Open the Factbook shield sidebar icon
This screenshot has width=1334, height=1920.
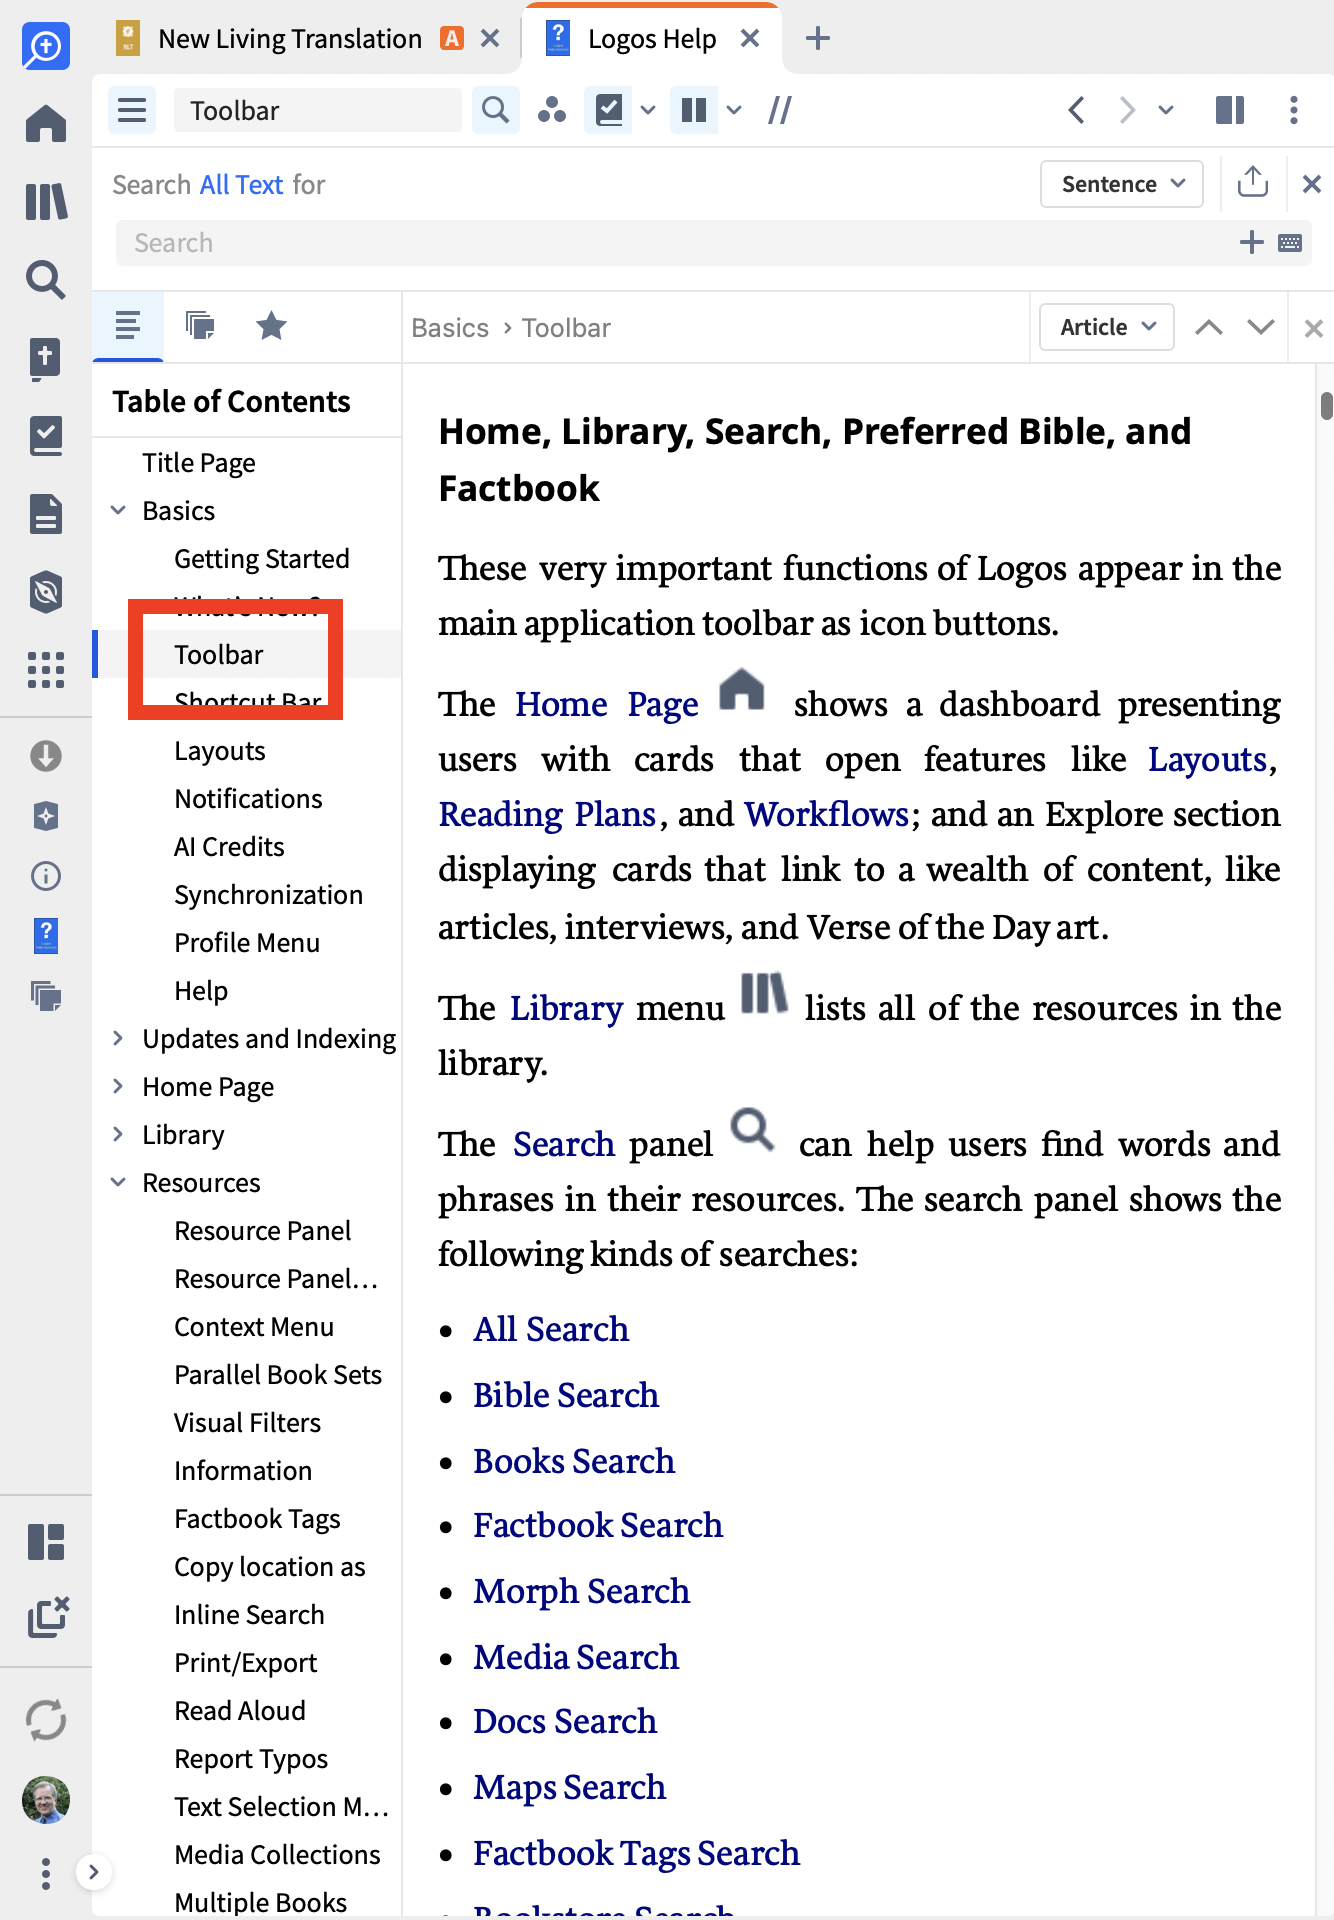pyautogui.click(x=46, y=592)
